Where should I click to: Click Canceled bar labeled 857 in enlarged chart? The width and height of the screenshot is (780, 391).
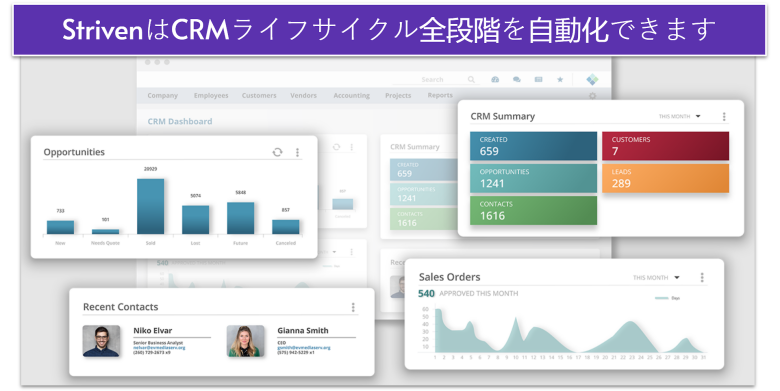click(286, 227)
